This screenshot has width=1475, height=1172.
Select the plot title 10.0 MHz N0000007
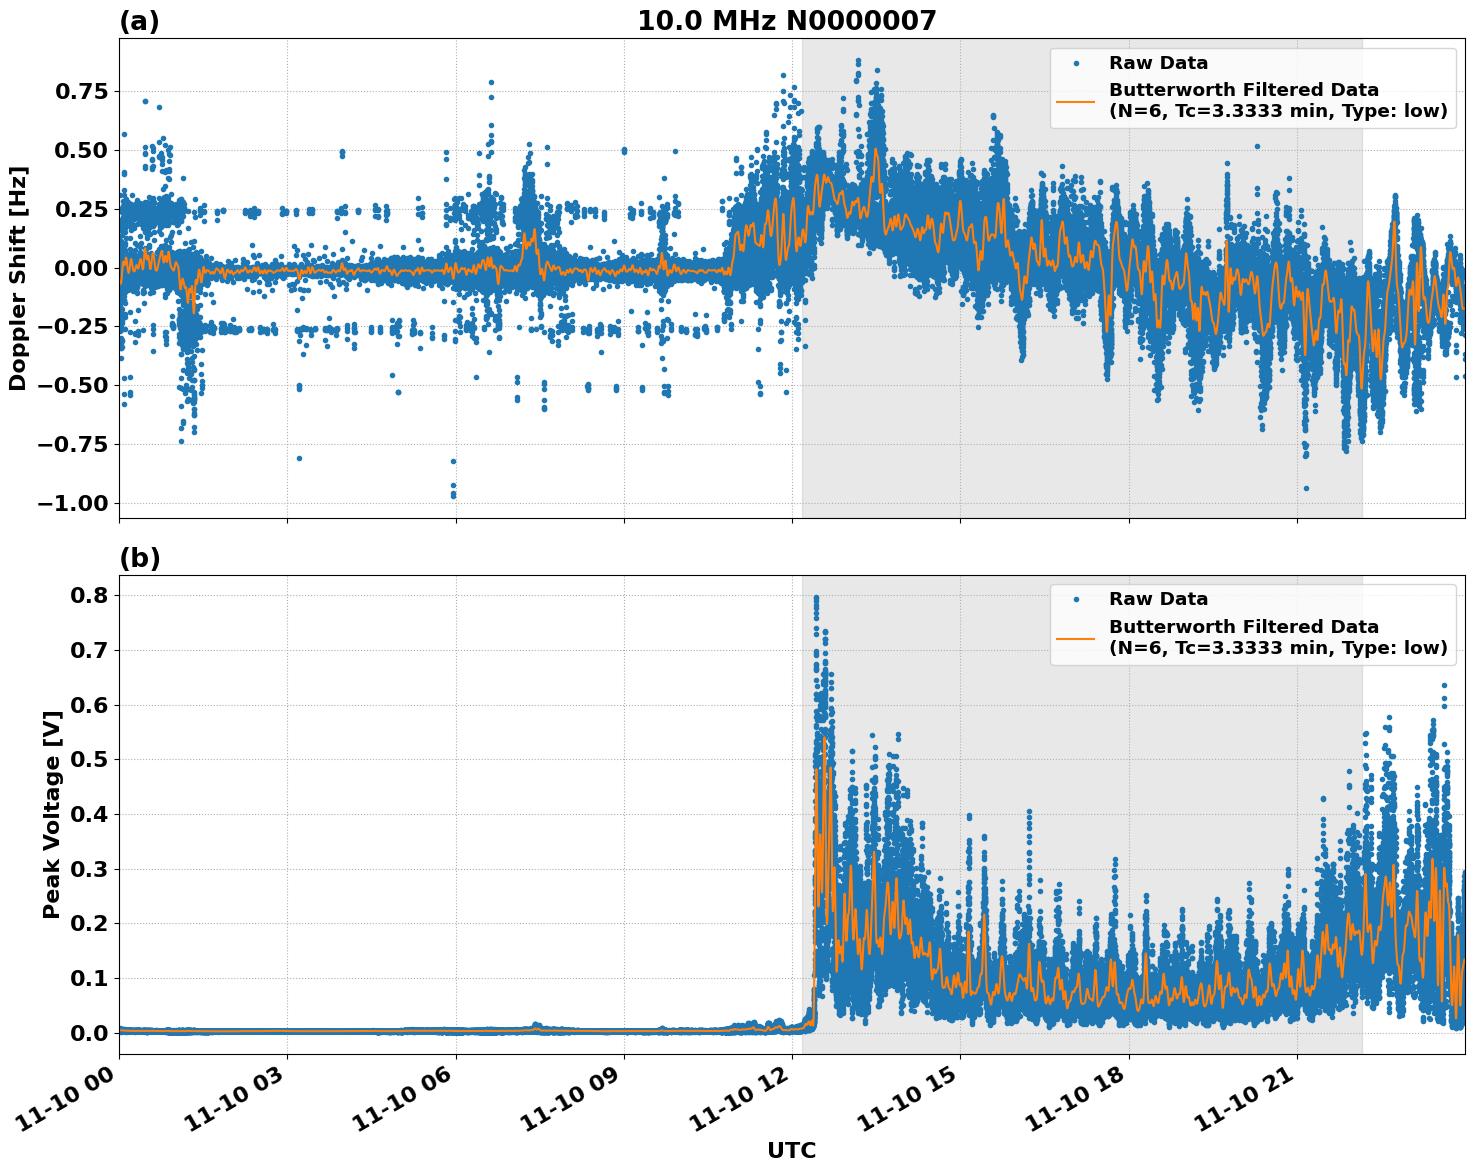pos(788,17)
